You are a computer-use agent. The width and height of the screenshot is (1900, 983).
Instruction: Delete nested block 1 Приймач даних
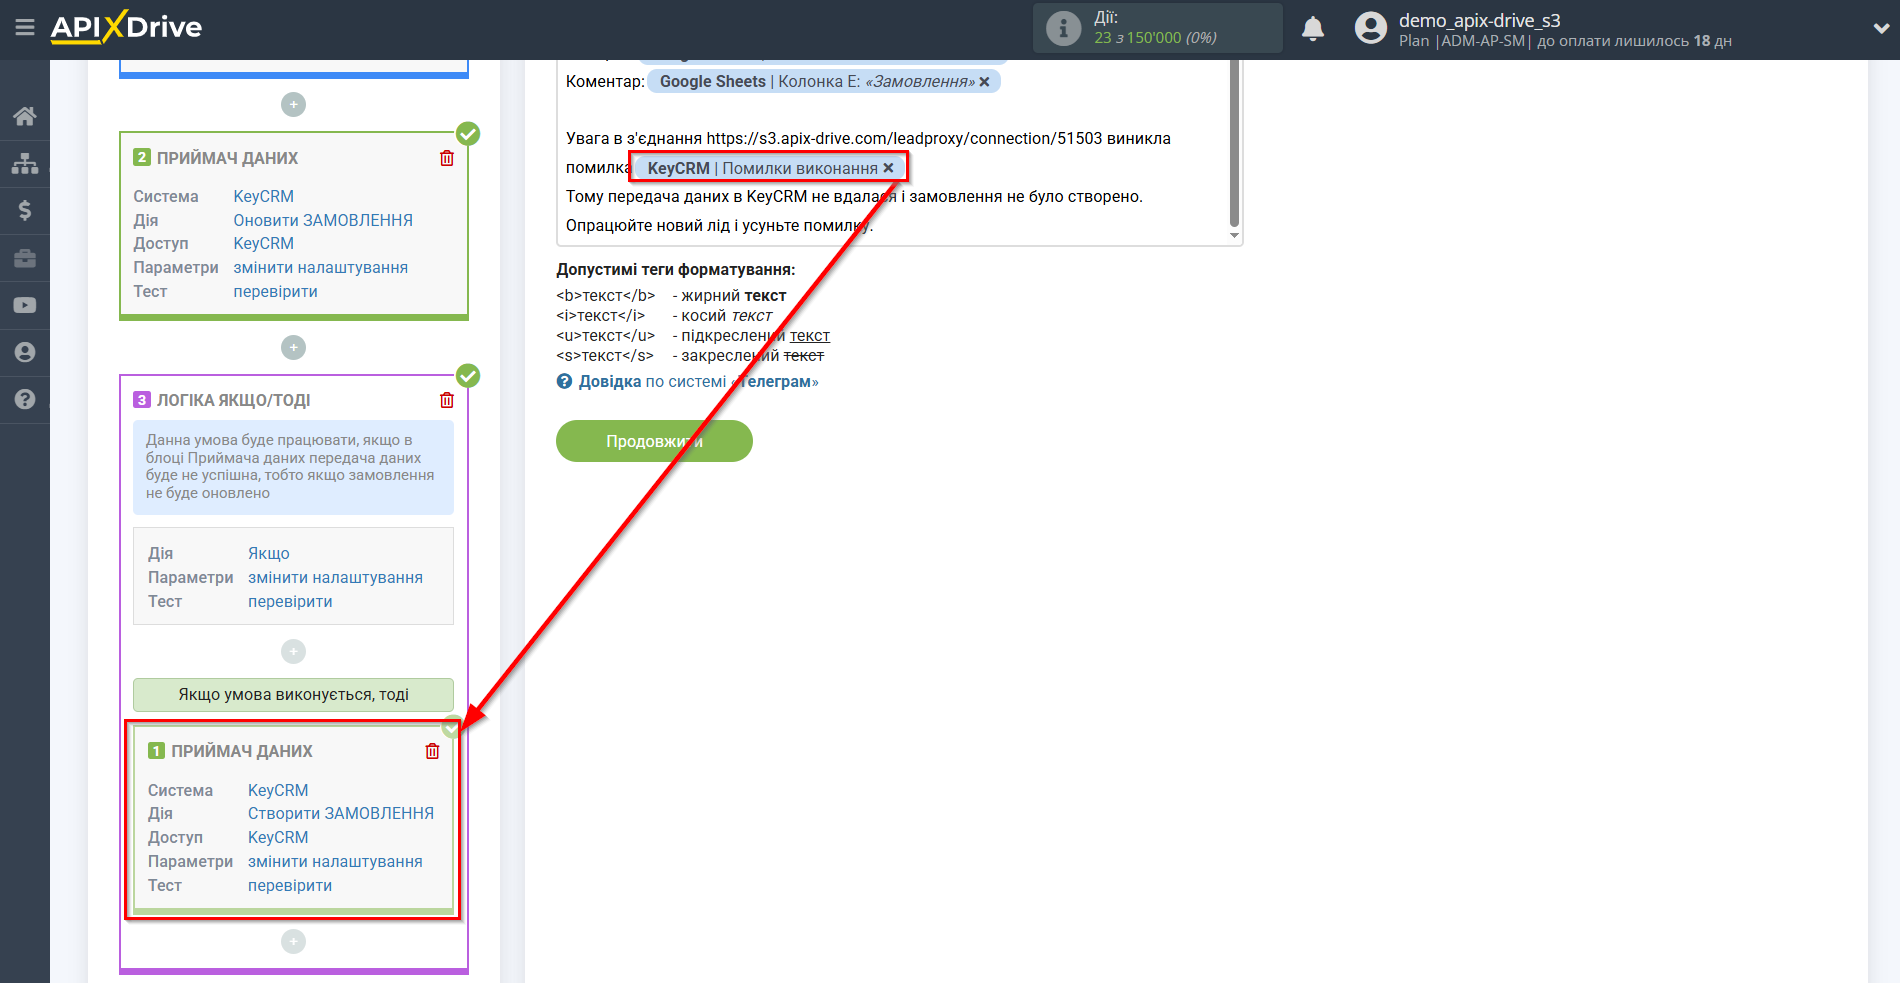click(432, 751)
